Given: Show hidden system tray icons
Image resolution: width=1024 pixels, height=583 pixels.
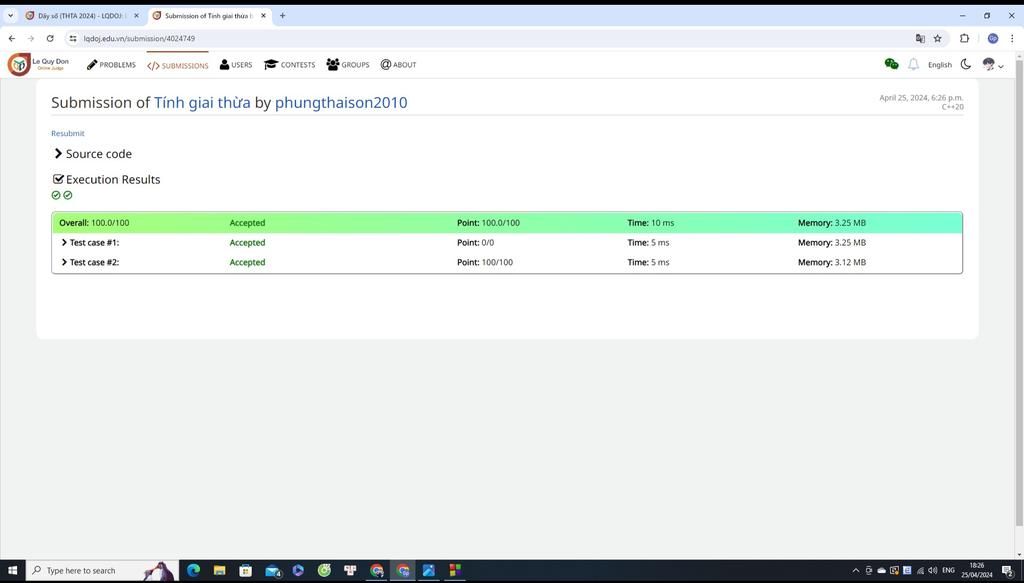Looking at the screenshot, I should 856,571.
